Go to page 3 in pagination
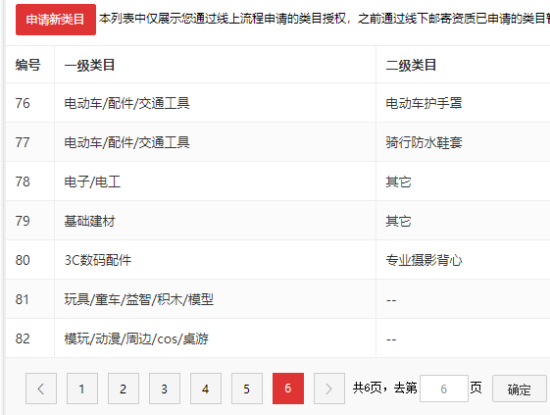550x415 pixels. [165, 388]
